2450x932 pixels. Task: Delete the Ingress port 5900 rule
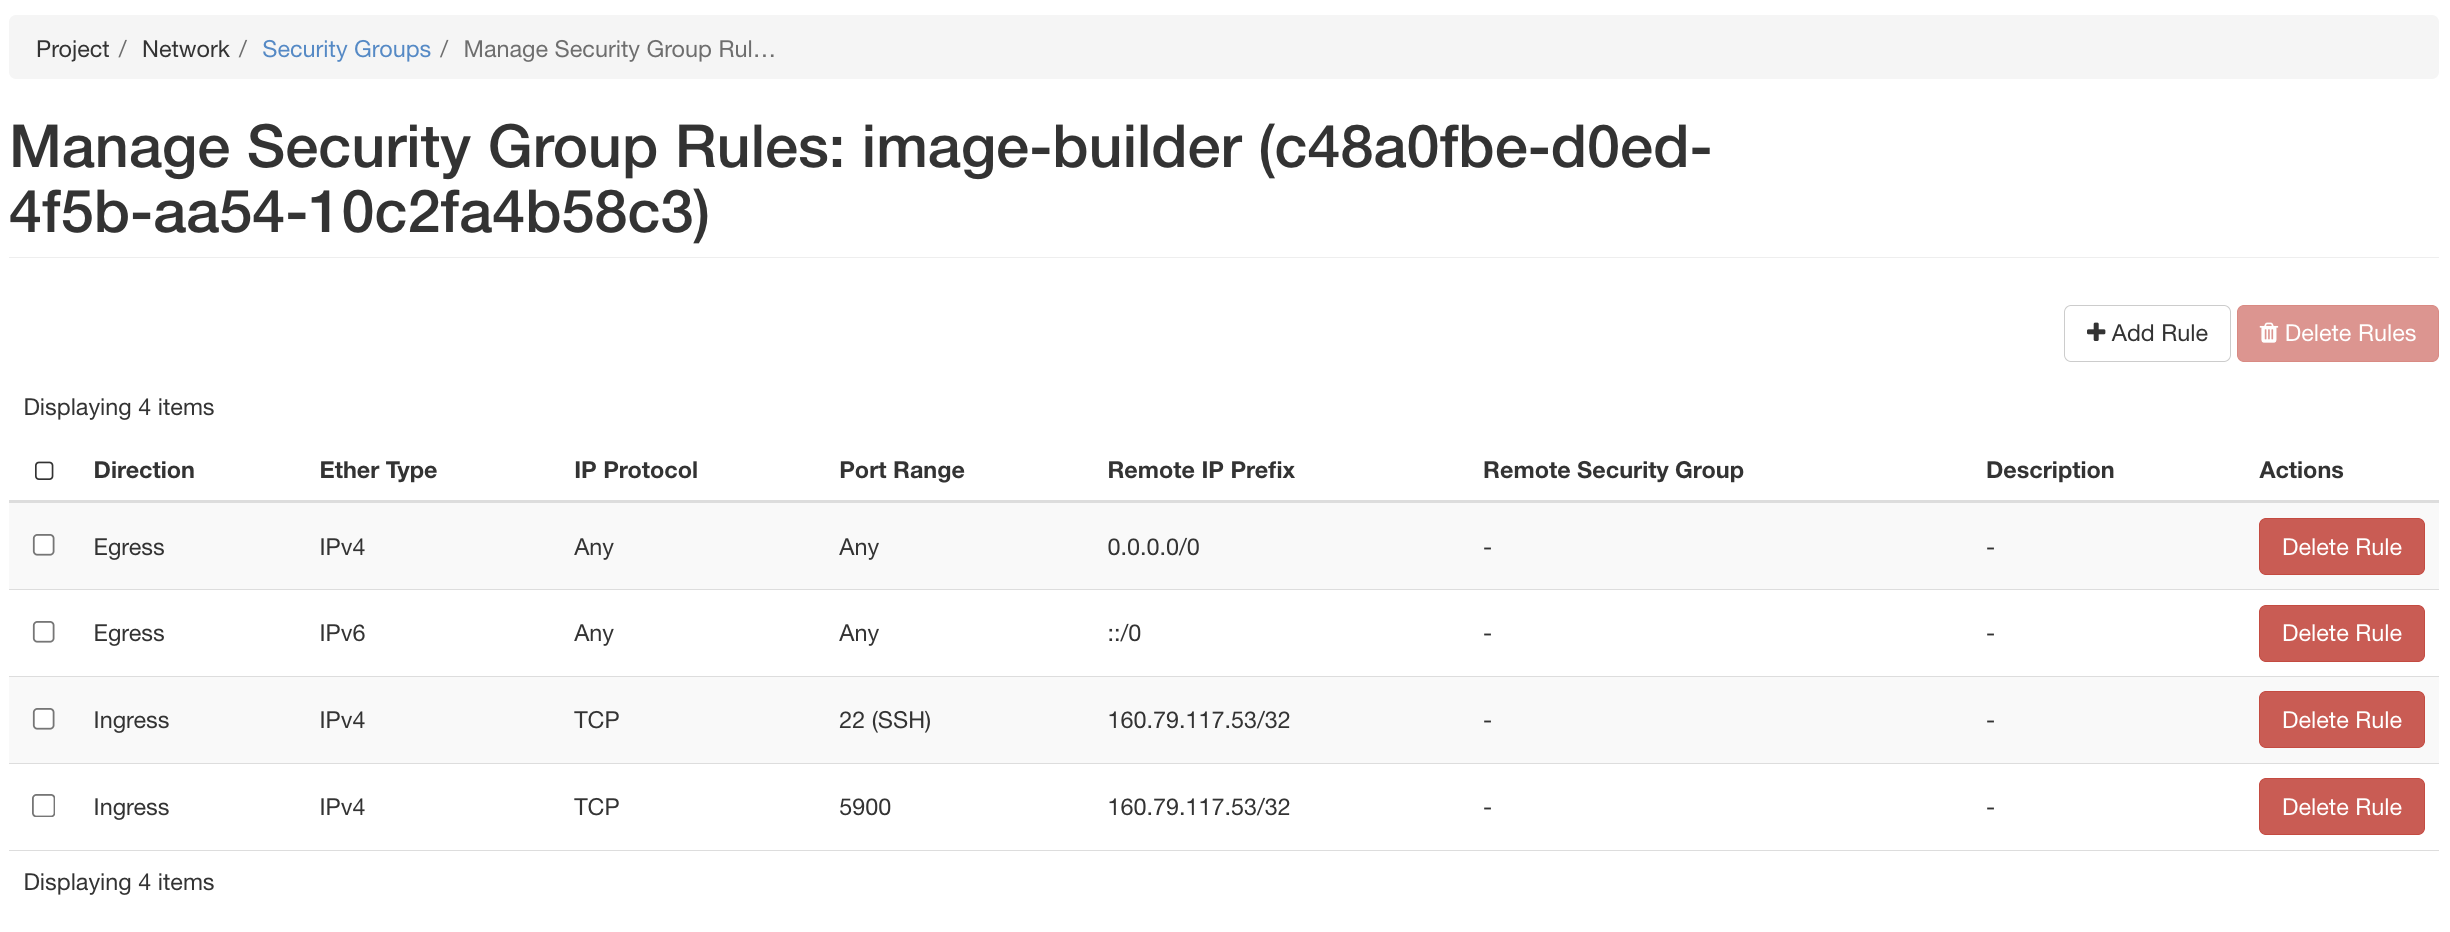[2341, 806]
